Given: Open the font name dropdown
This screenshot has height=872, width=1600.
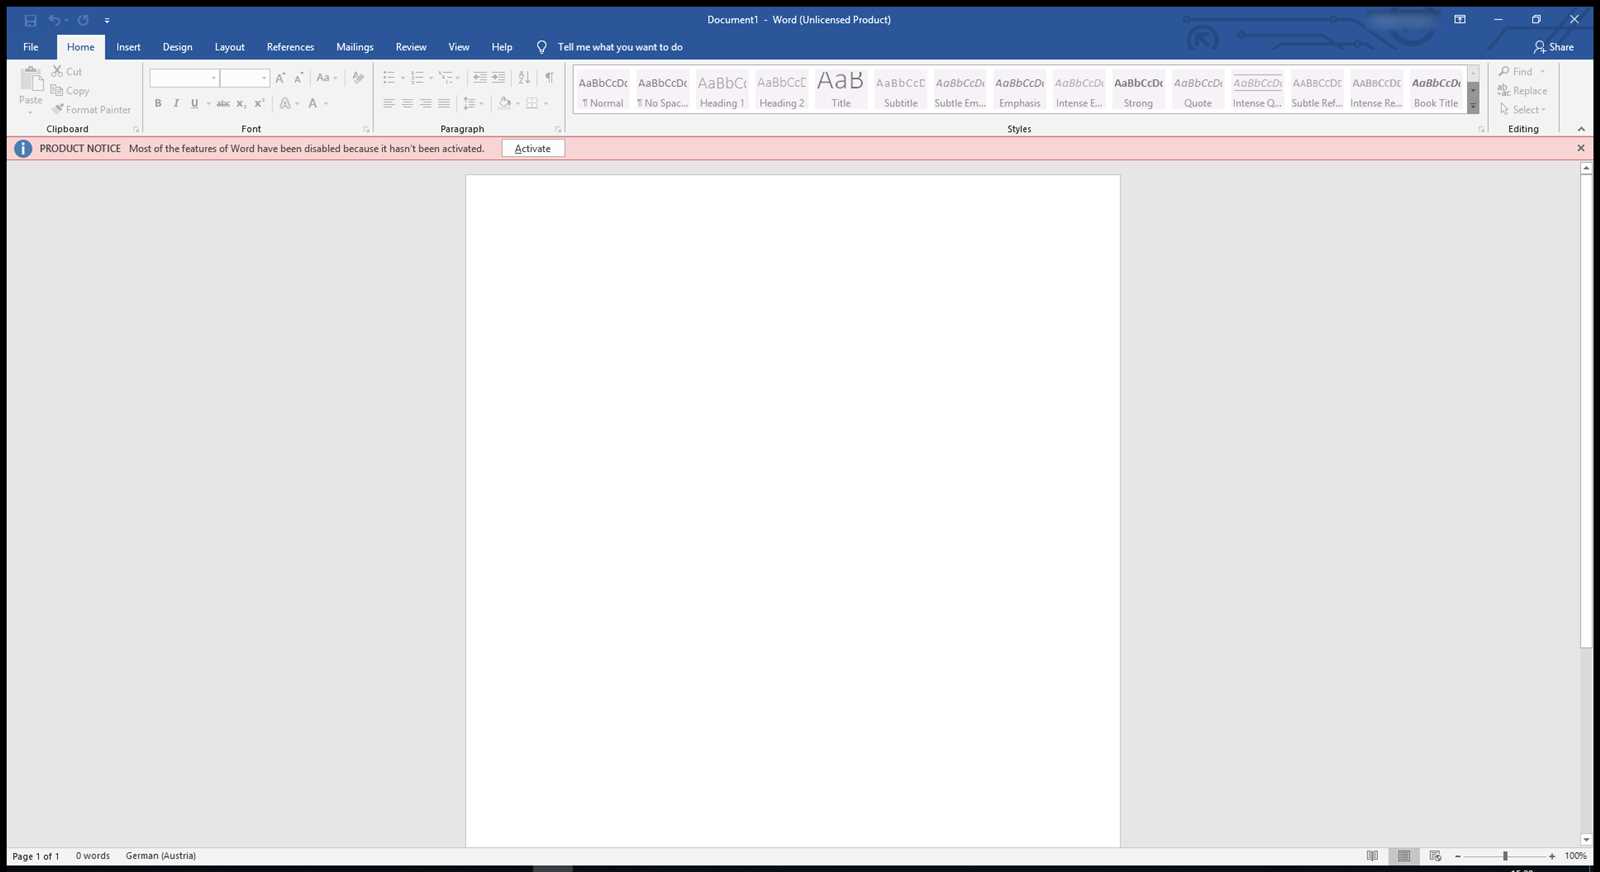Looking at the screenshot, I should coord(214,78).
